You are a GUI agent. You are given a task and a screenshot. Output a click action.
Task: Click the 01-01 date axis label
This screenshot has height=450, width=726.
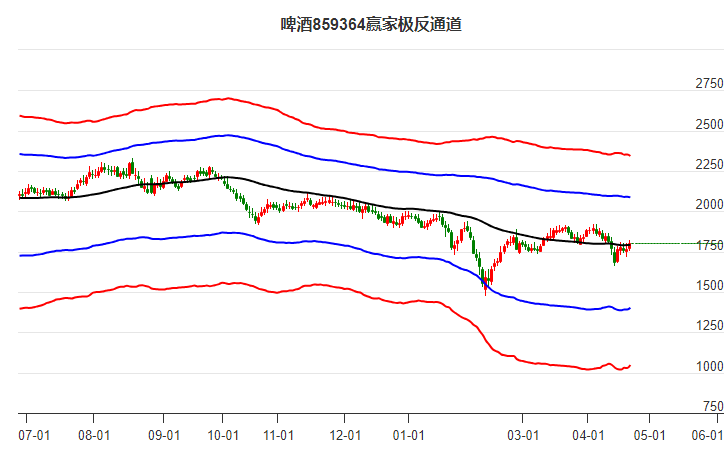(408, 436)
